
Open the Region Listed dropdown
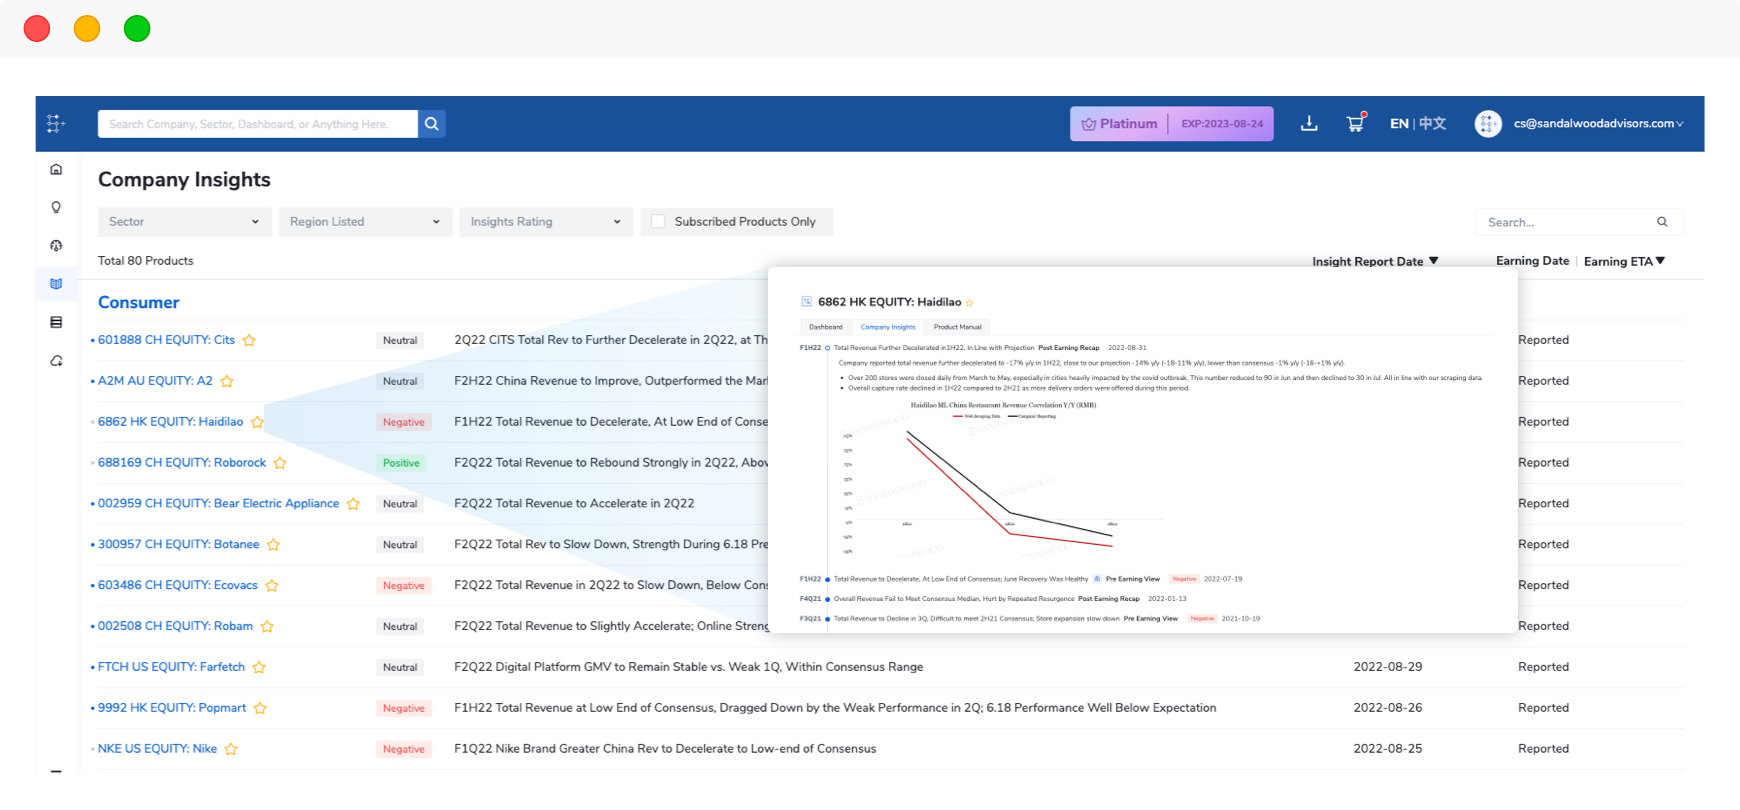click(x=365, y=222)
